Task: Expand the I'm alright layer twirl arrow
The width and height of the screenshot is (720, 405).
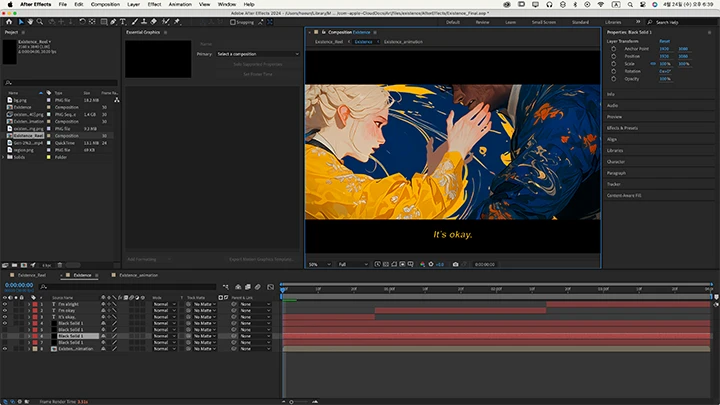Action: pyautogui.click(x=29, y=304)
